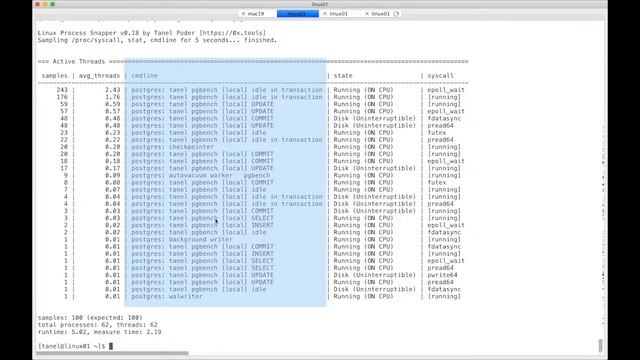Click the red close window button
640x360 pixels.
[x=38, y=4]
